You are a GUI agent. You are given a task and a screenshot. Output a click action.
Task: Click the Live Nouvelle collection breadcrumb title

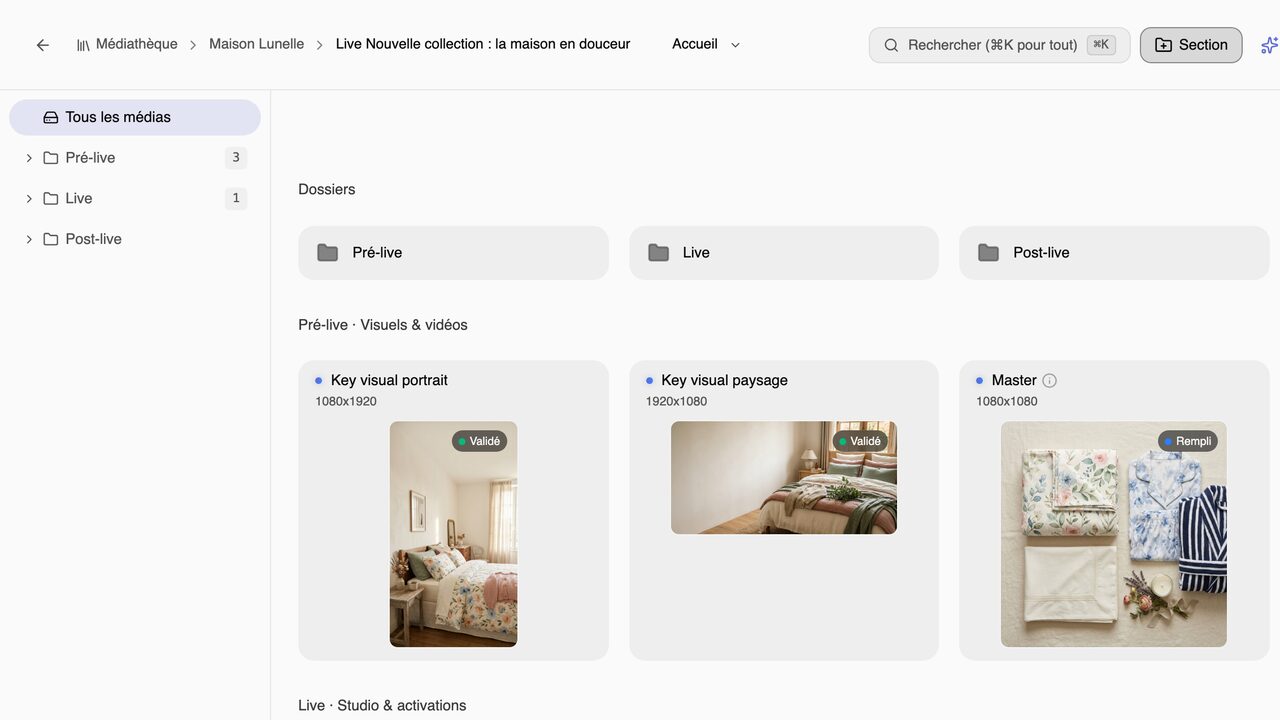coord(483,44)
